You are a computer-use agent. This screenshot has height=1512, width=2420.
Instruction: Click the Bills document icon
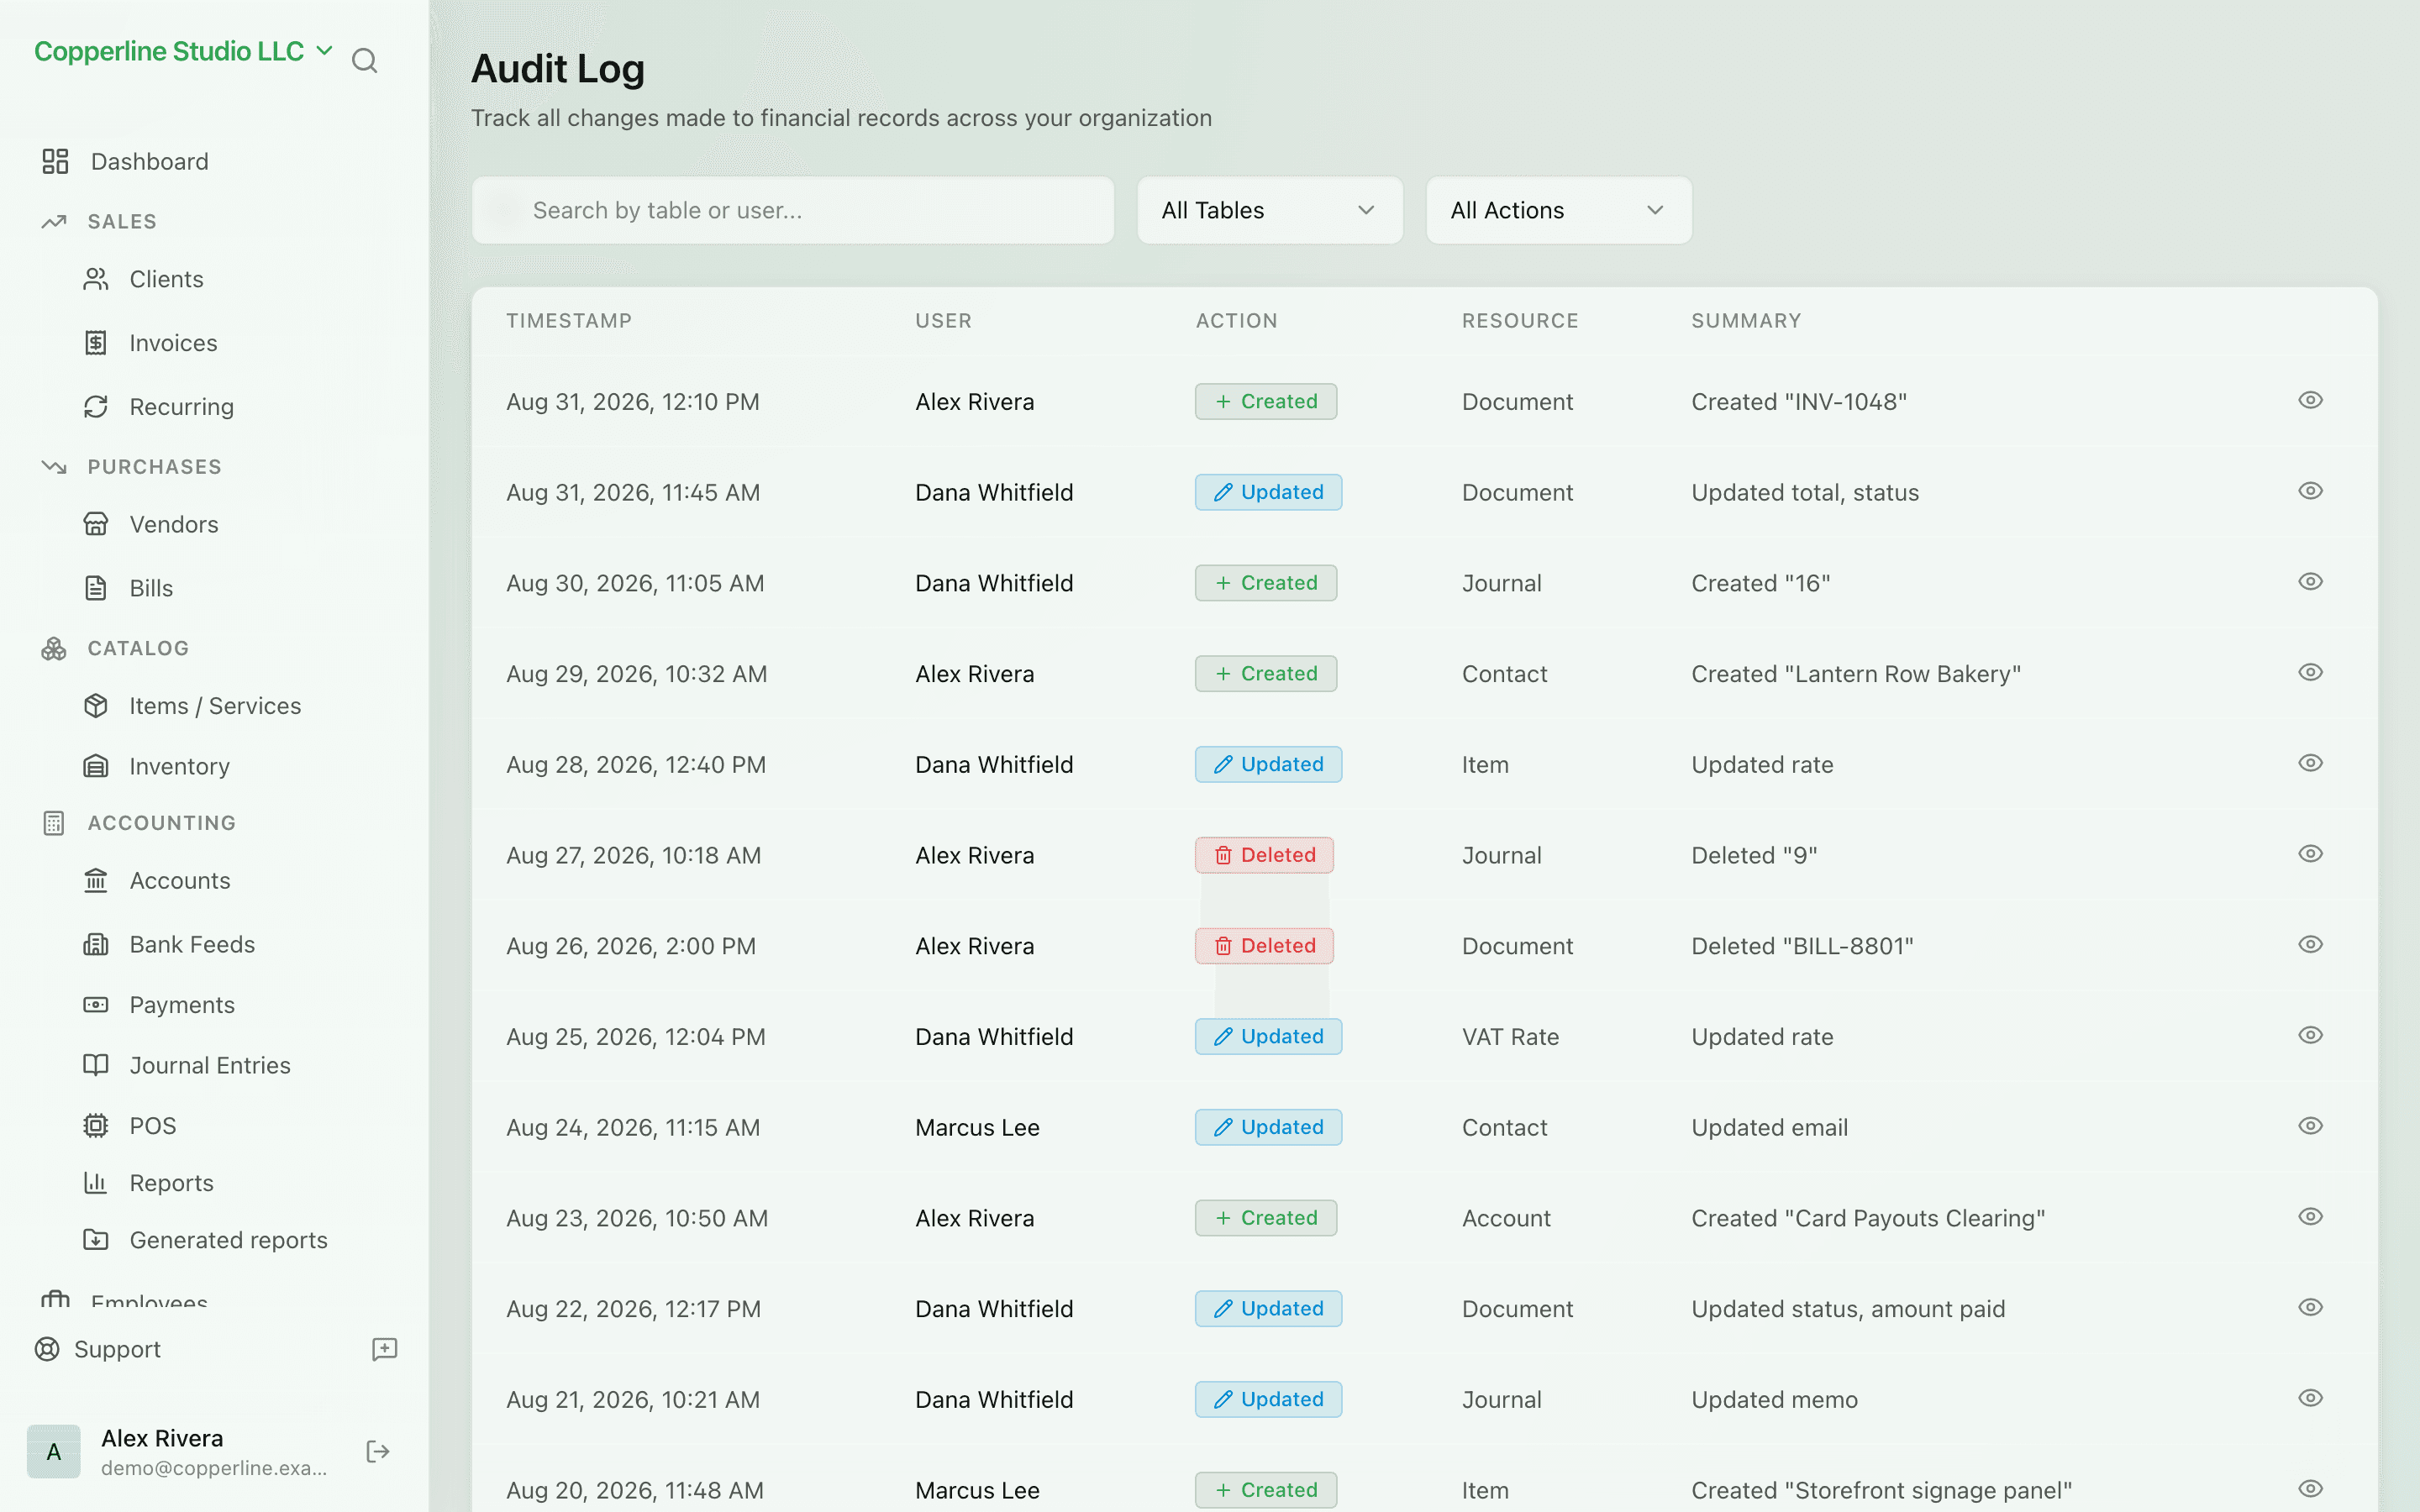coord(96,588)
